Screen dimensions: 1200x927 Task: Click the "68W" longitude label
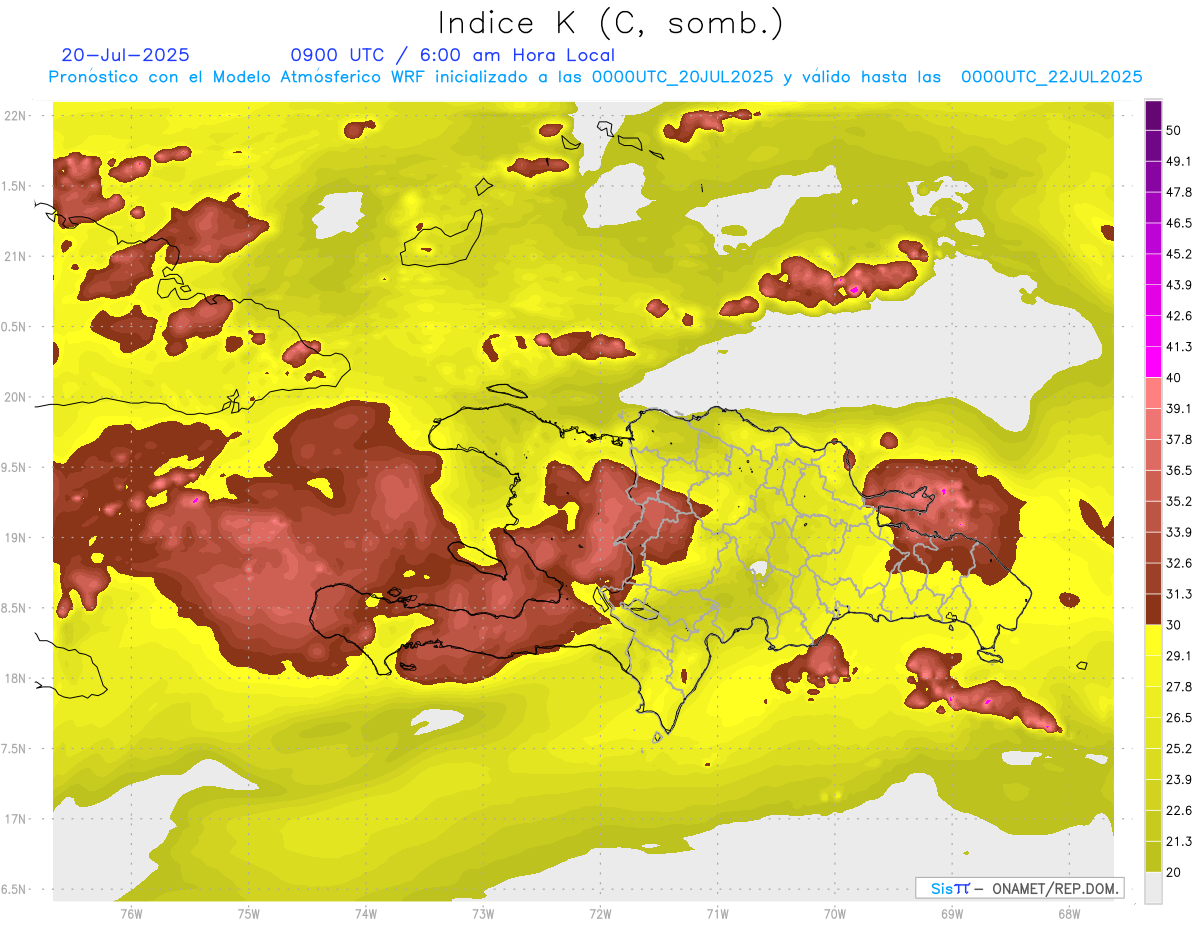[1069, 913]
